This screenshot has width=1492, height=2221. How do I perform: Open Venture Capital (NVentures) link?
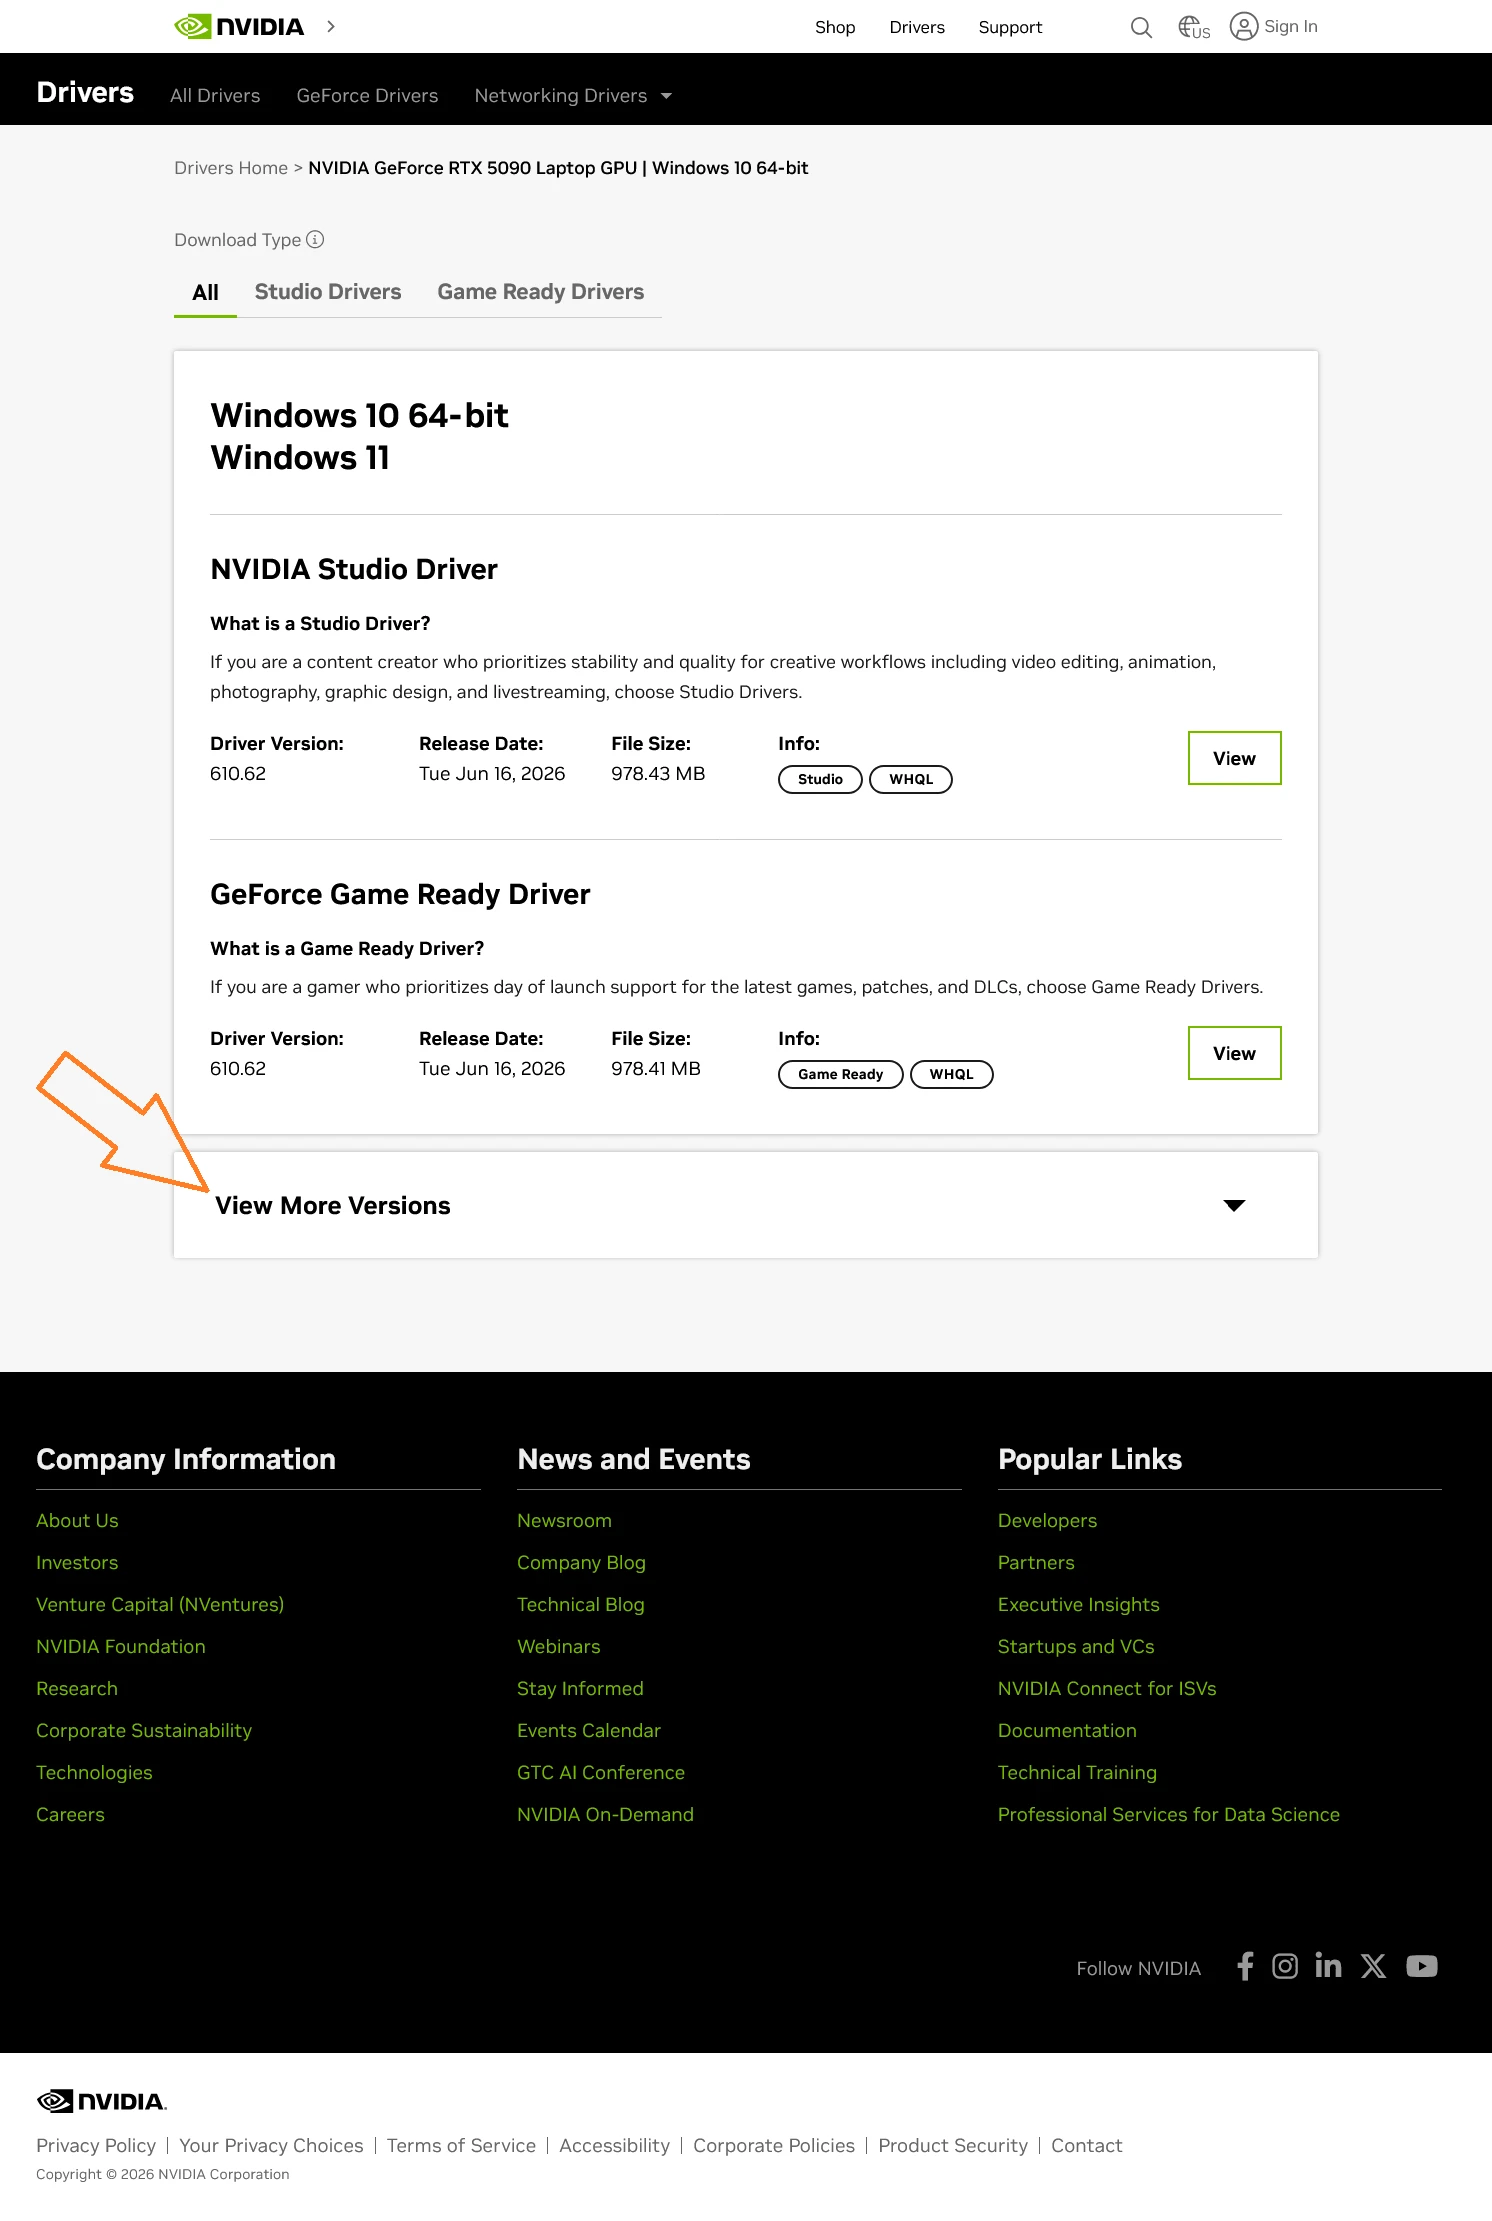[160, 1604]
